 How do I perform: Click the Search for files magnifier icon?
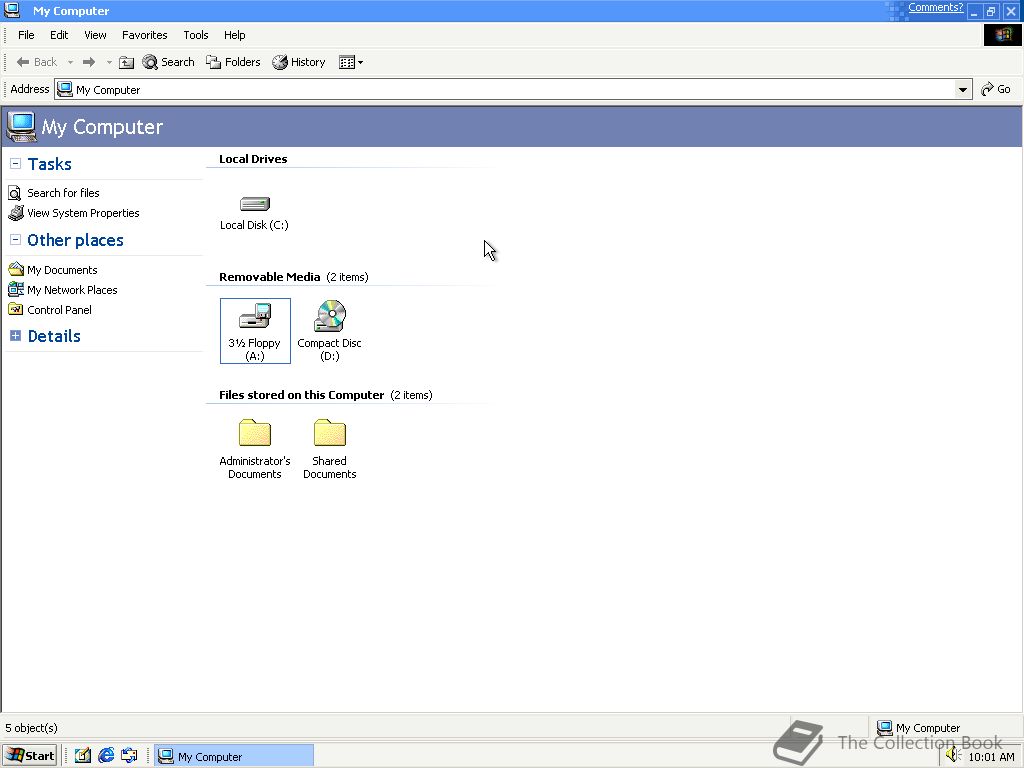[x=14, y=193]
